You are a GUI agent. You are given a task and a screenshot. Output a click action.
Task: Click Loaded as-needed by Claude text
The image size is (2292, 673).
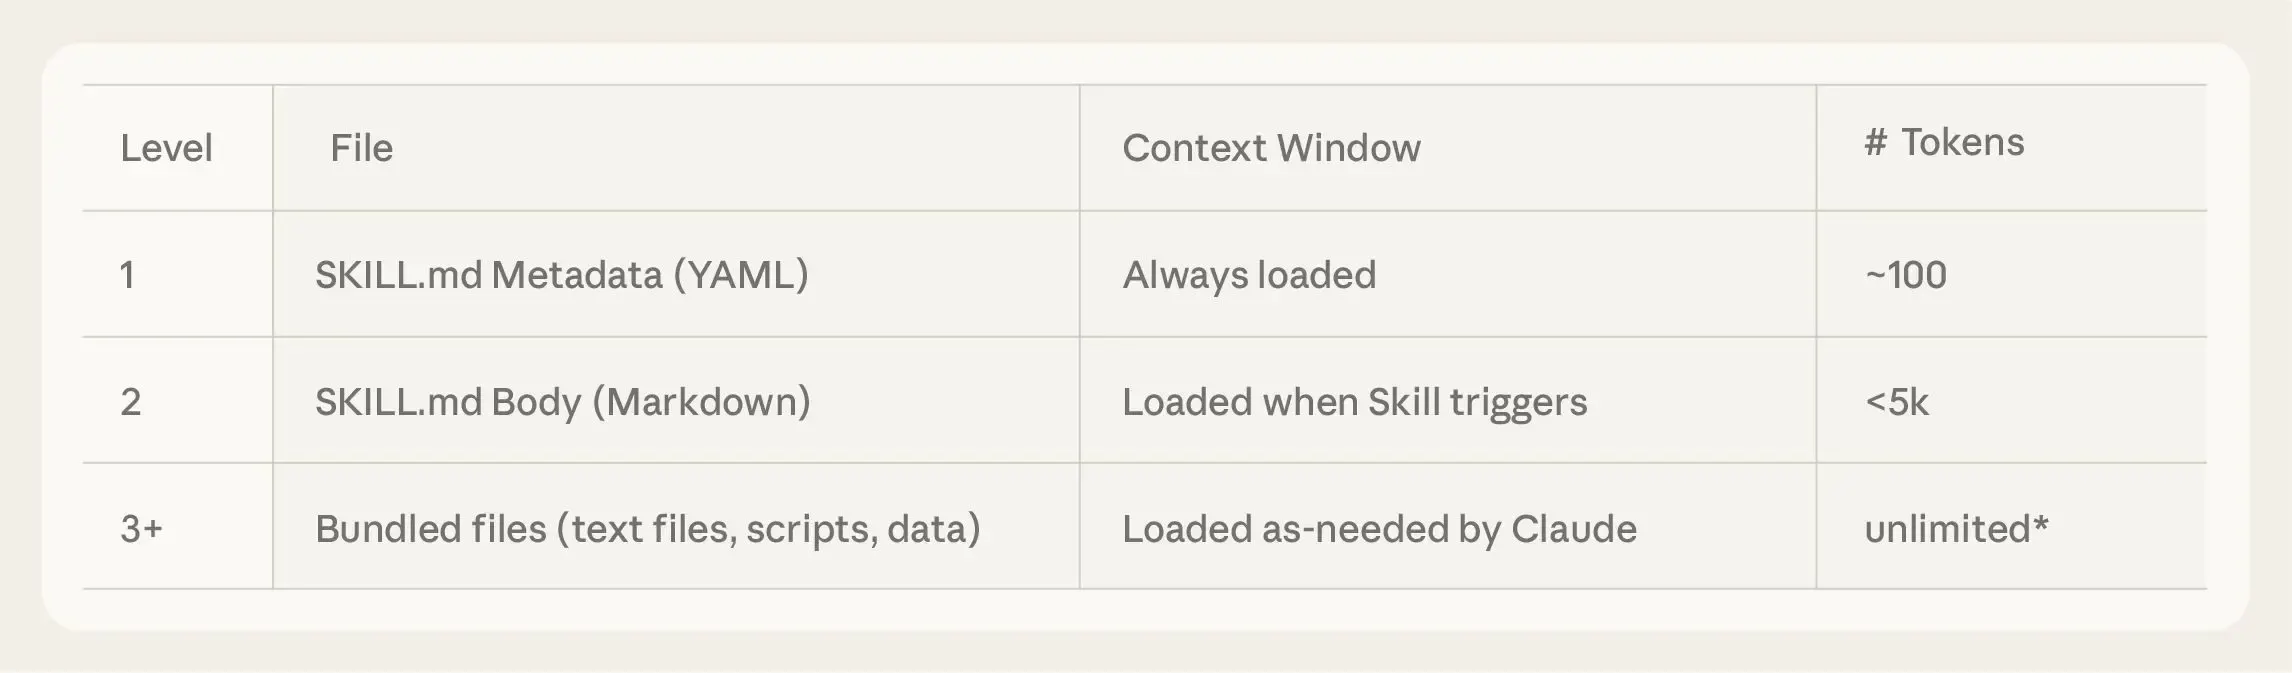(x=1379, y=529)
